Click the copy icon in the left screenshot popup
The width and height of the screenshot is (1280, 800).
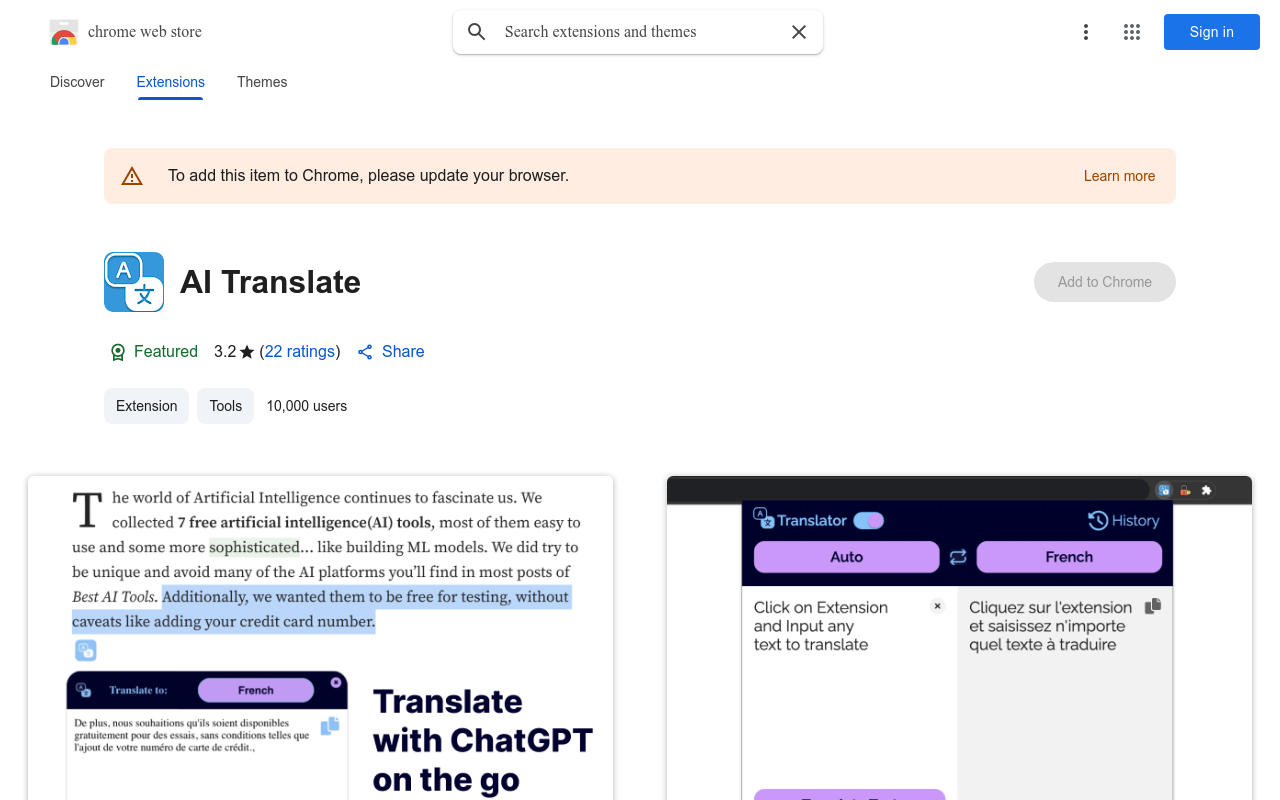click(x=330, y=727)
